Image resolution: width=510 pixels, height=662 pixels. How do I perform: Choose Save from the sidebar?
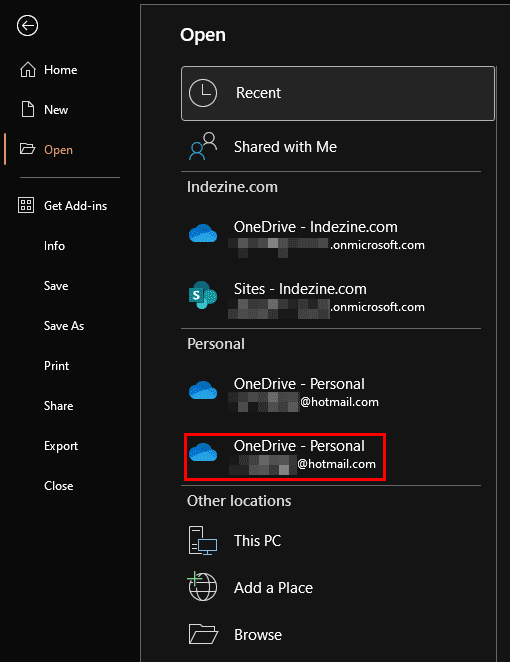[x=56, y=286]
